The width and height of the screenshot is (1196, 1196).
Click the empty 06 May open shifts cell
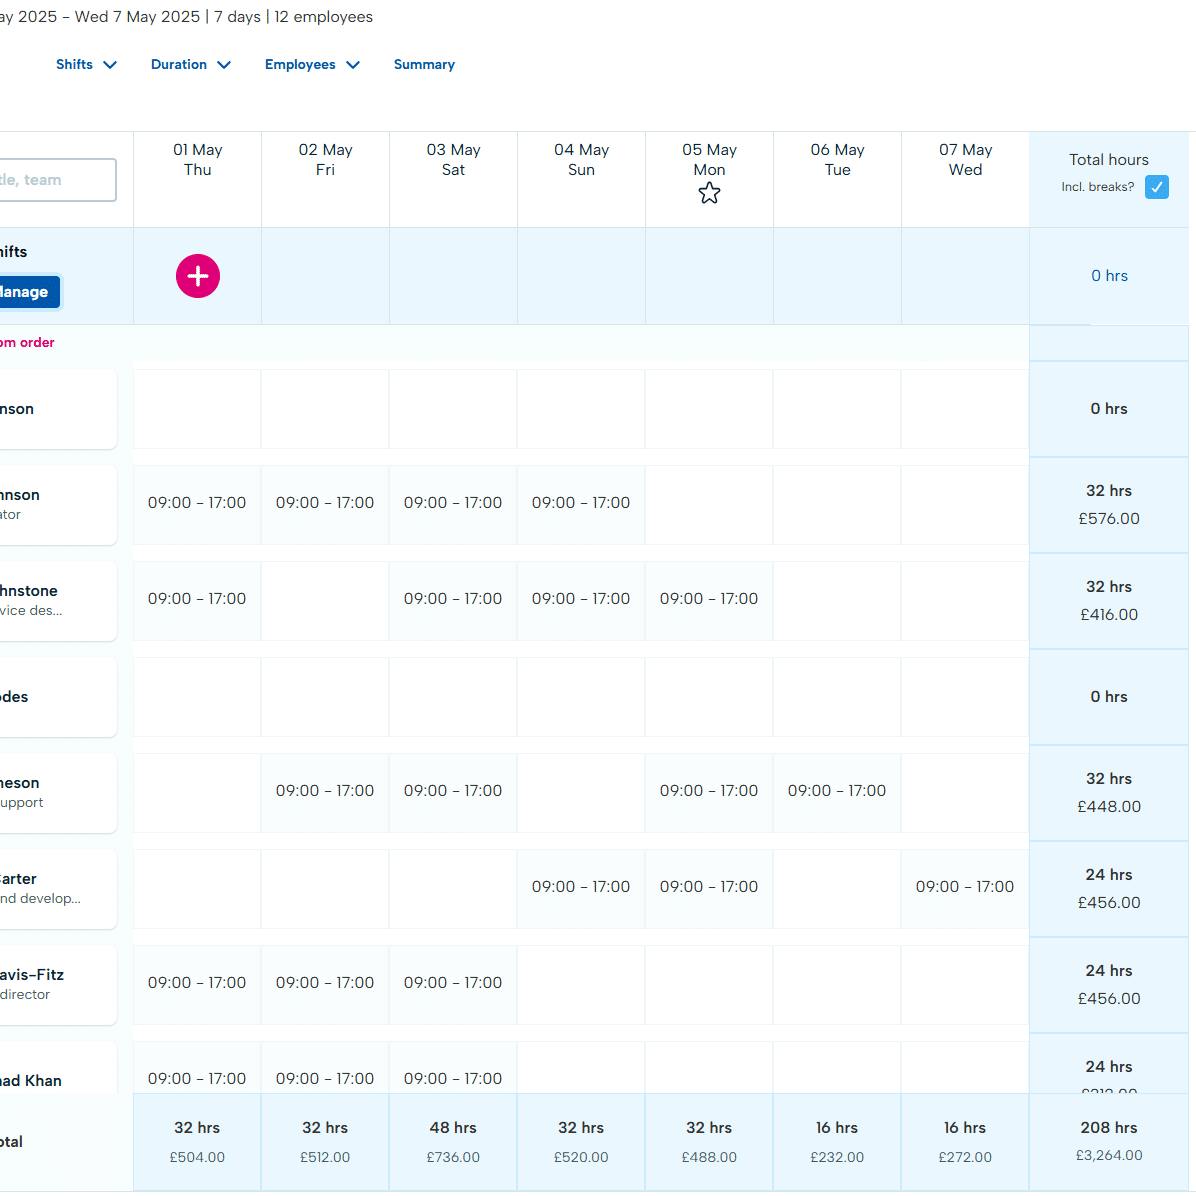coord(837,276)
